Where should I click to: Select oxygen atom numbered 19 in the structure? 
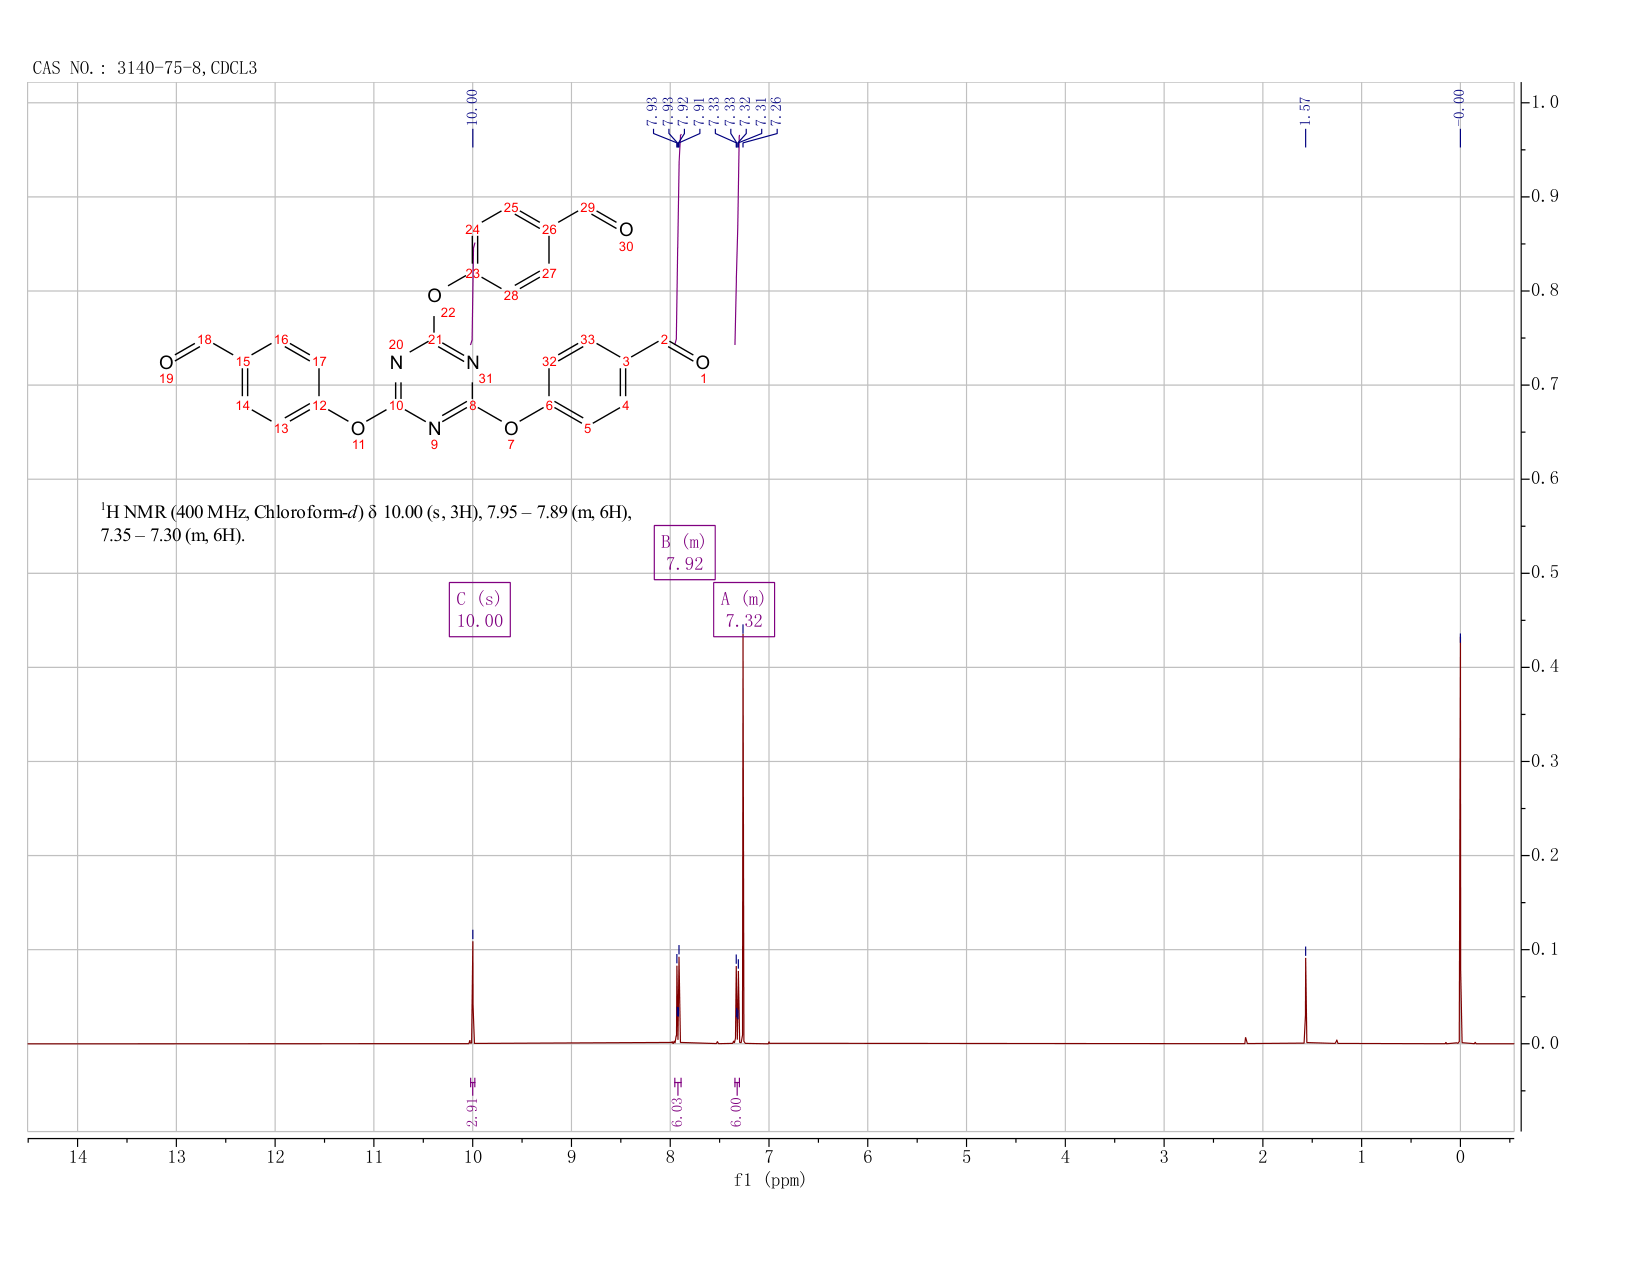166,362
